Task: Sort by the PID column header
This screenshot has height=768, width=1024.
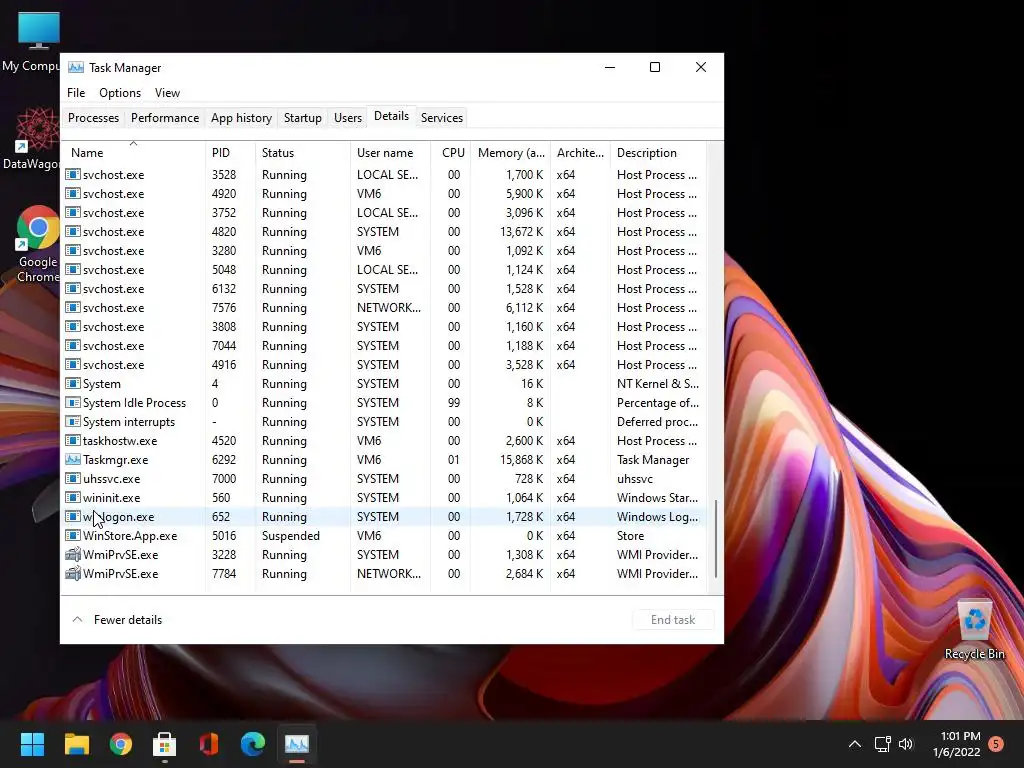Action: [230, 152]
